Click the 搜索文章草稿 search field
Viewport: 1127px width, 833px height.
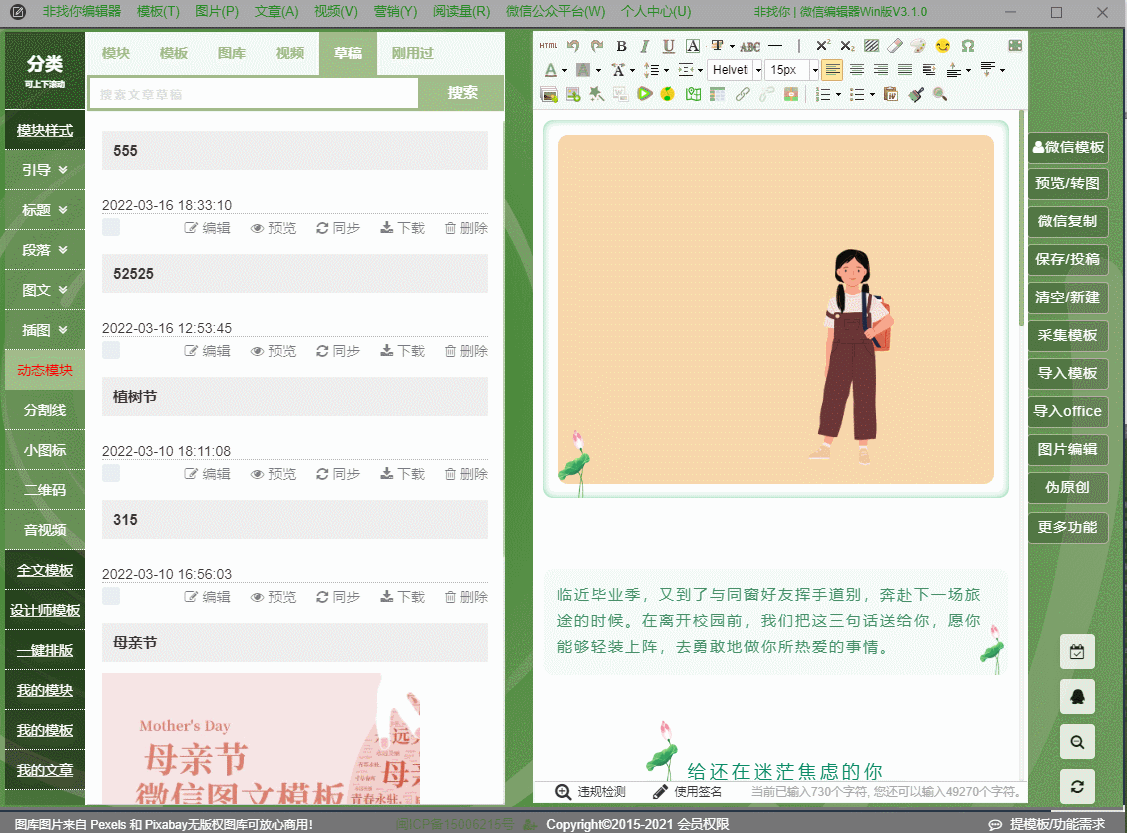pyautogui.click(x=253, y=93)
